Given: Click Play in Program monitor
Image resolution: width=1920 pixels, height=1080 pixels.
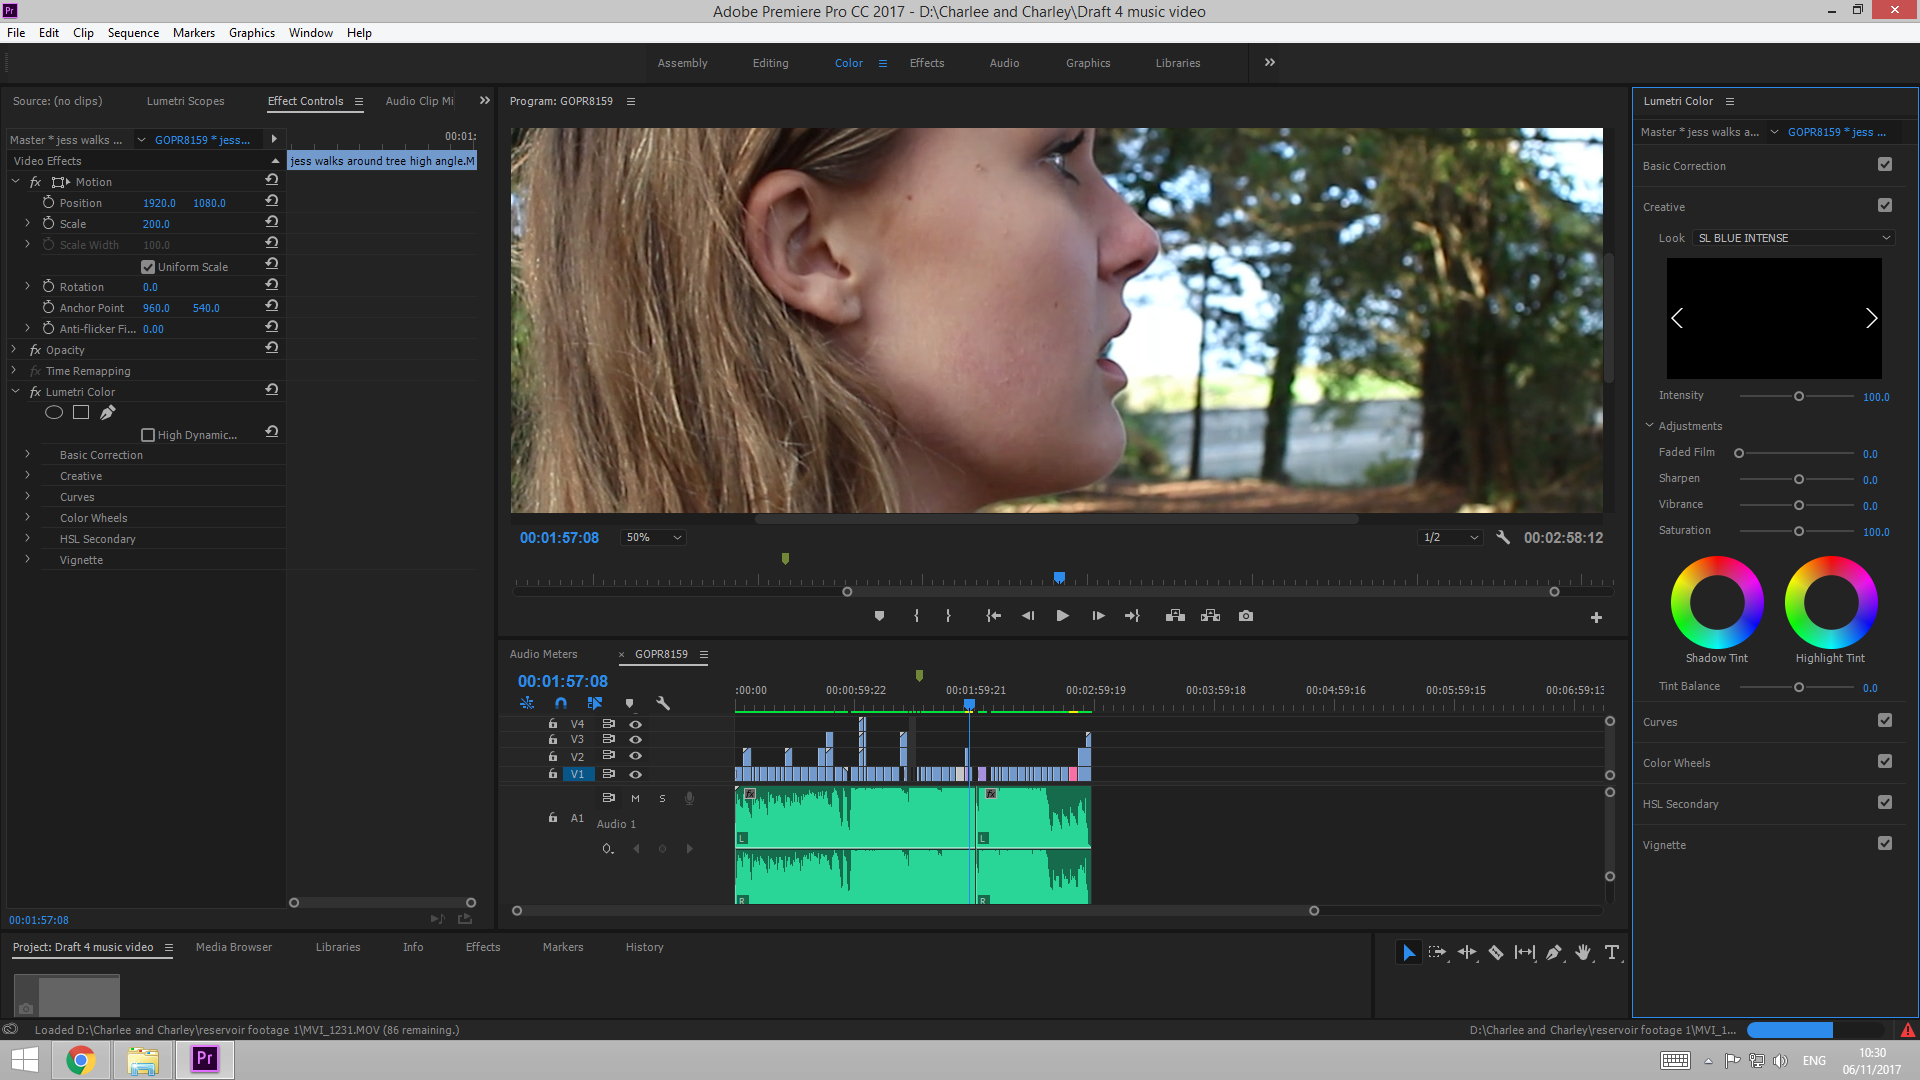Looking at the screenshot, I should [x=1062, y=616].
